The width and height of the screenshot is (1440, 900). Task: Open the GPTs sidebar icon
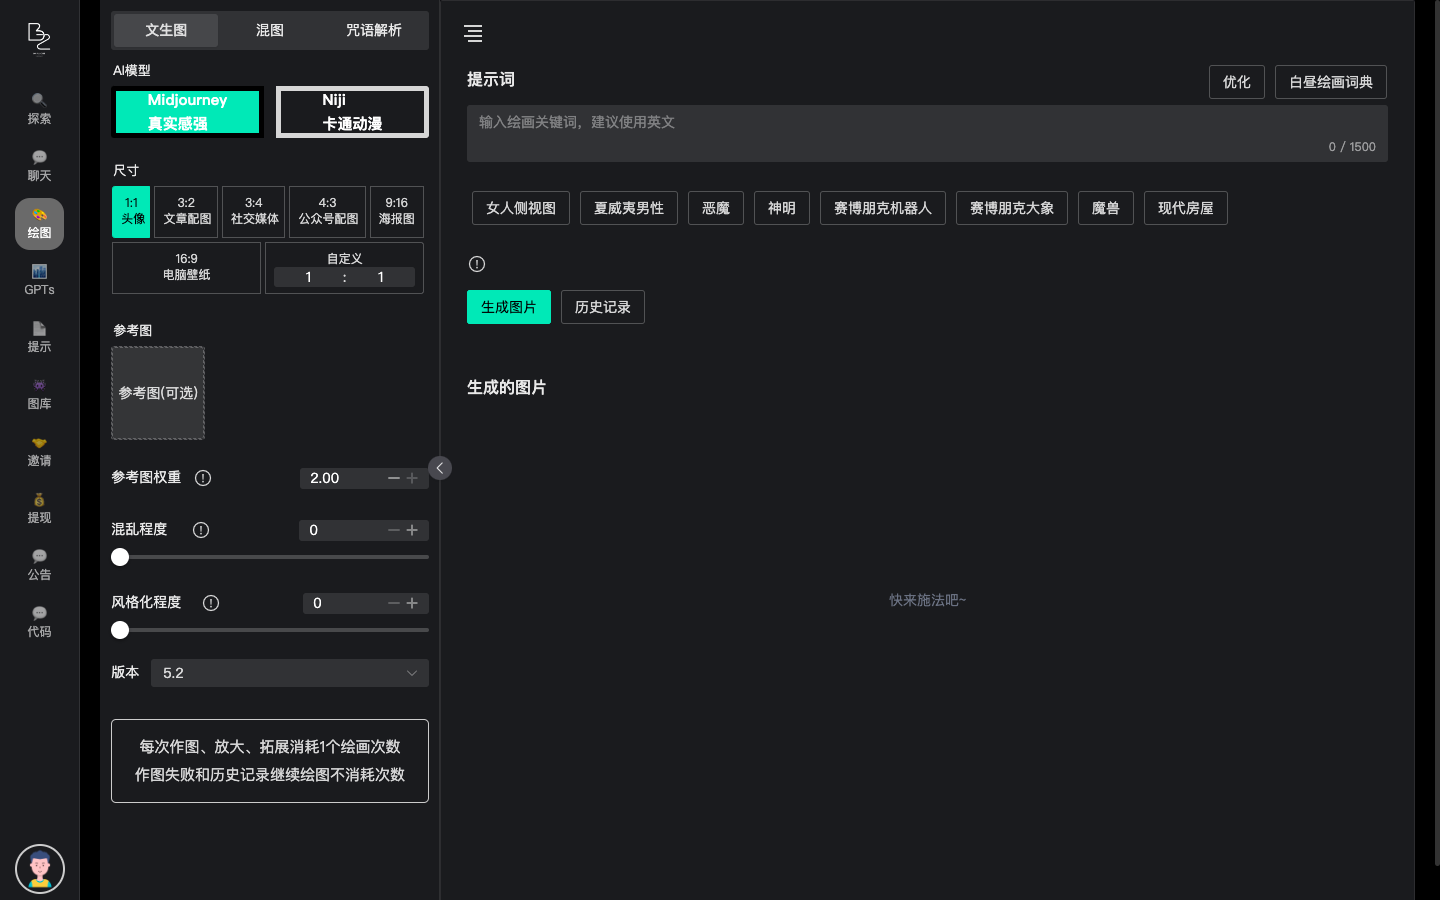pos(39,280)
